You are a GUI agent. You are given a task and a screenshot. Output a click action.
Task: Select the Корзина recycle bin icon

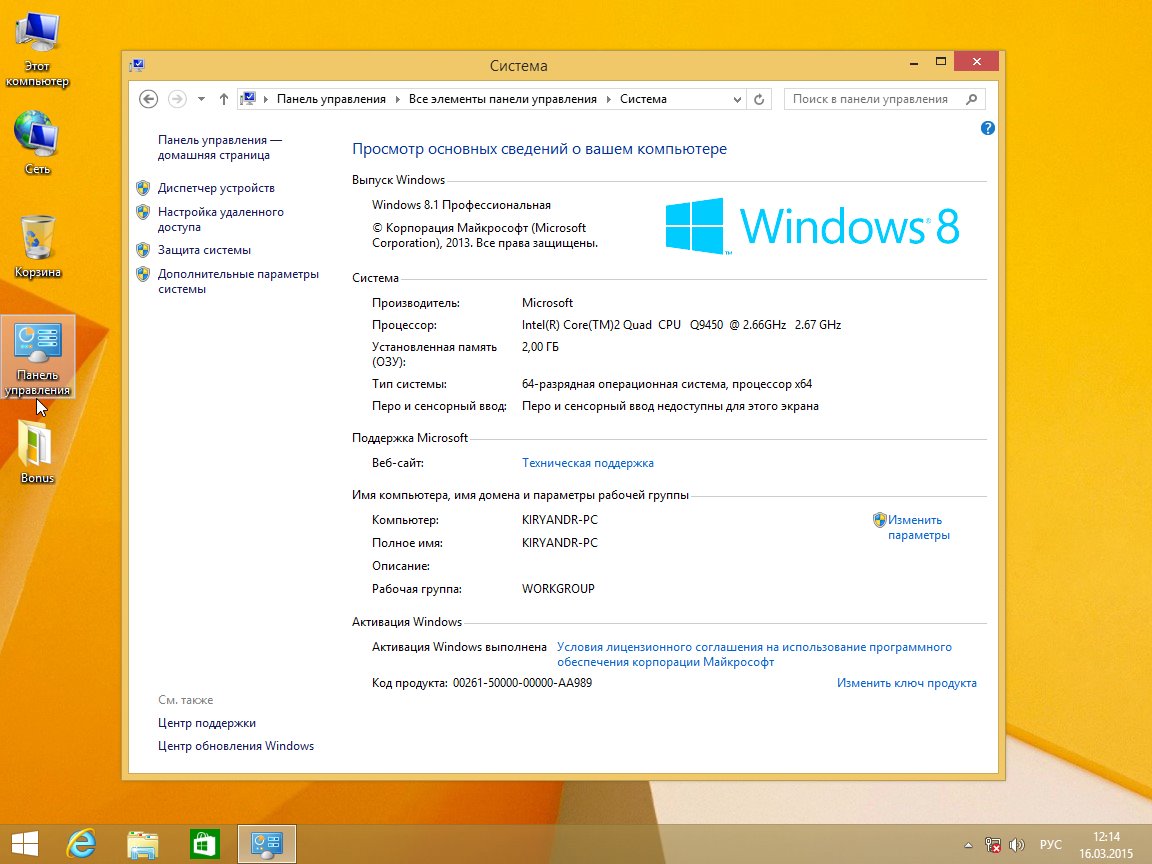[37, 244]
